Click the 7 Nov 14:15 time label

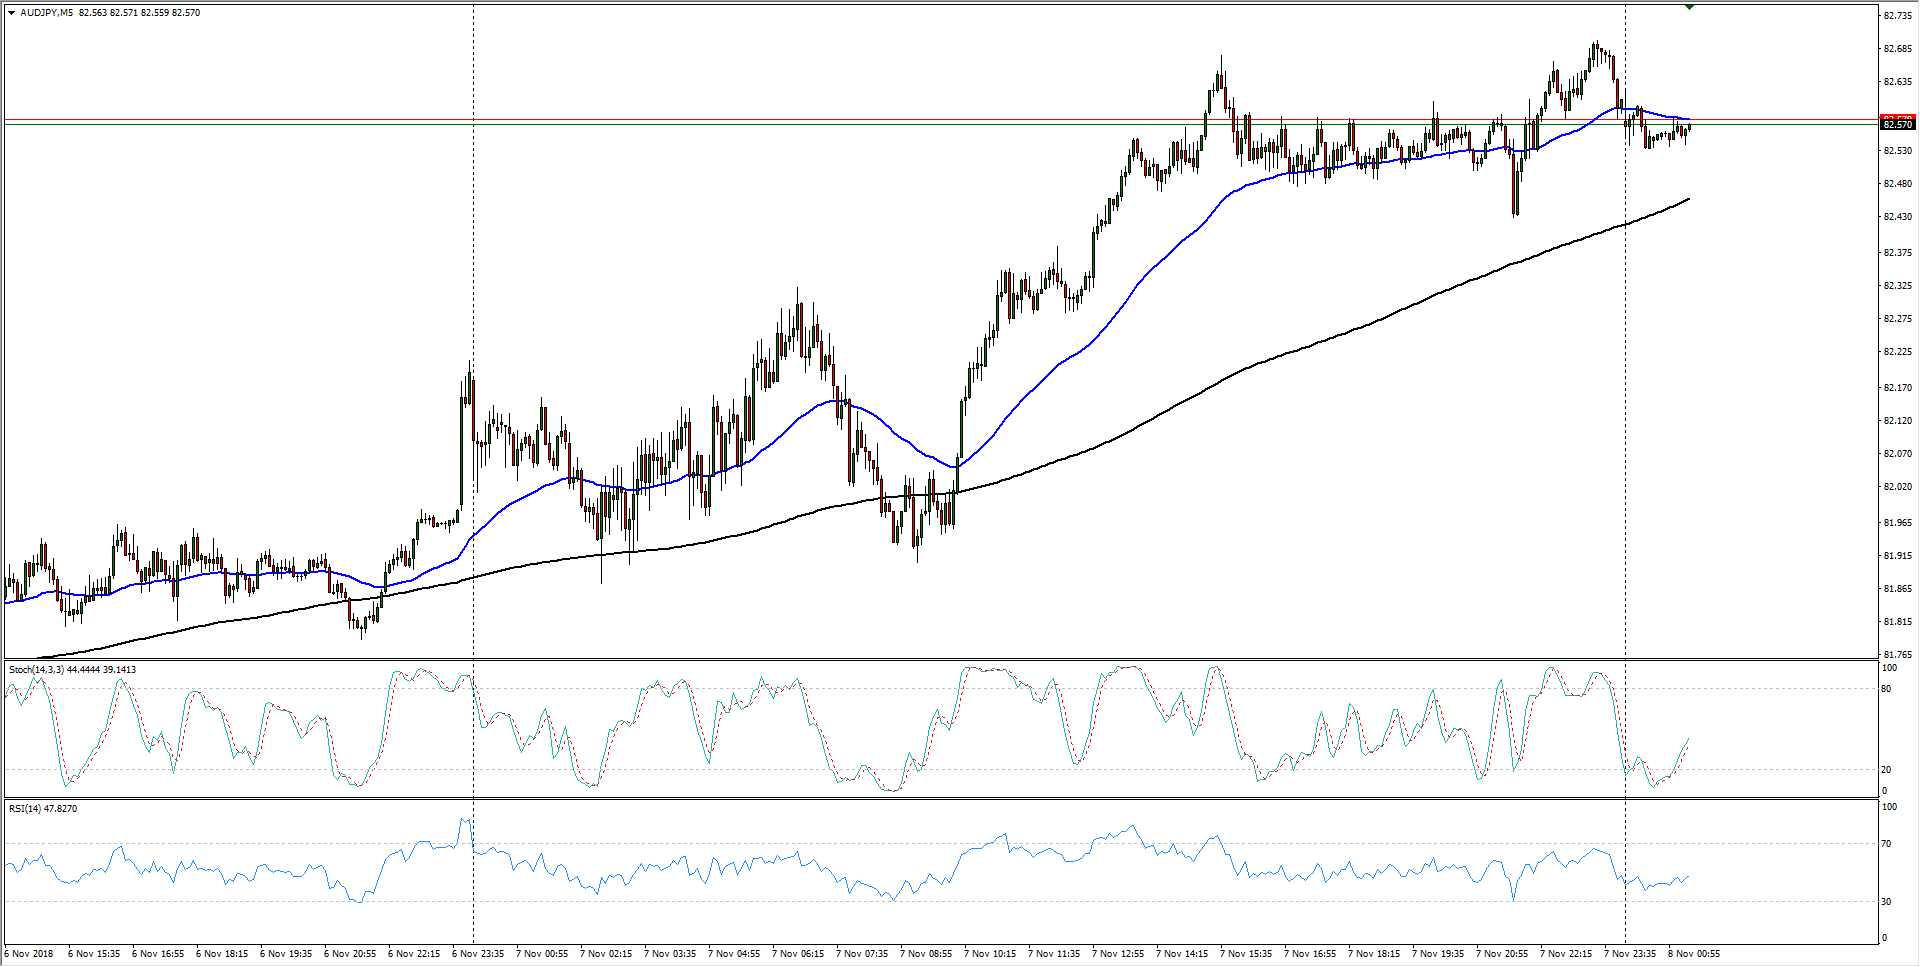(1182, 954)
